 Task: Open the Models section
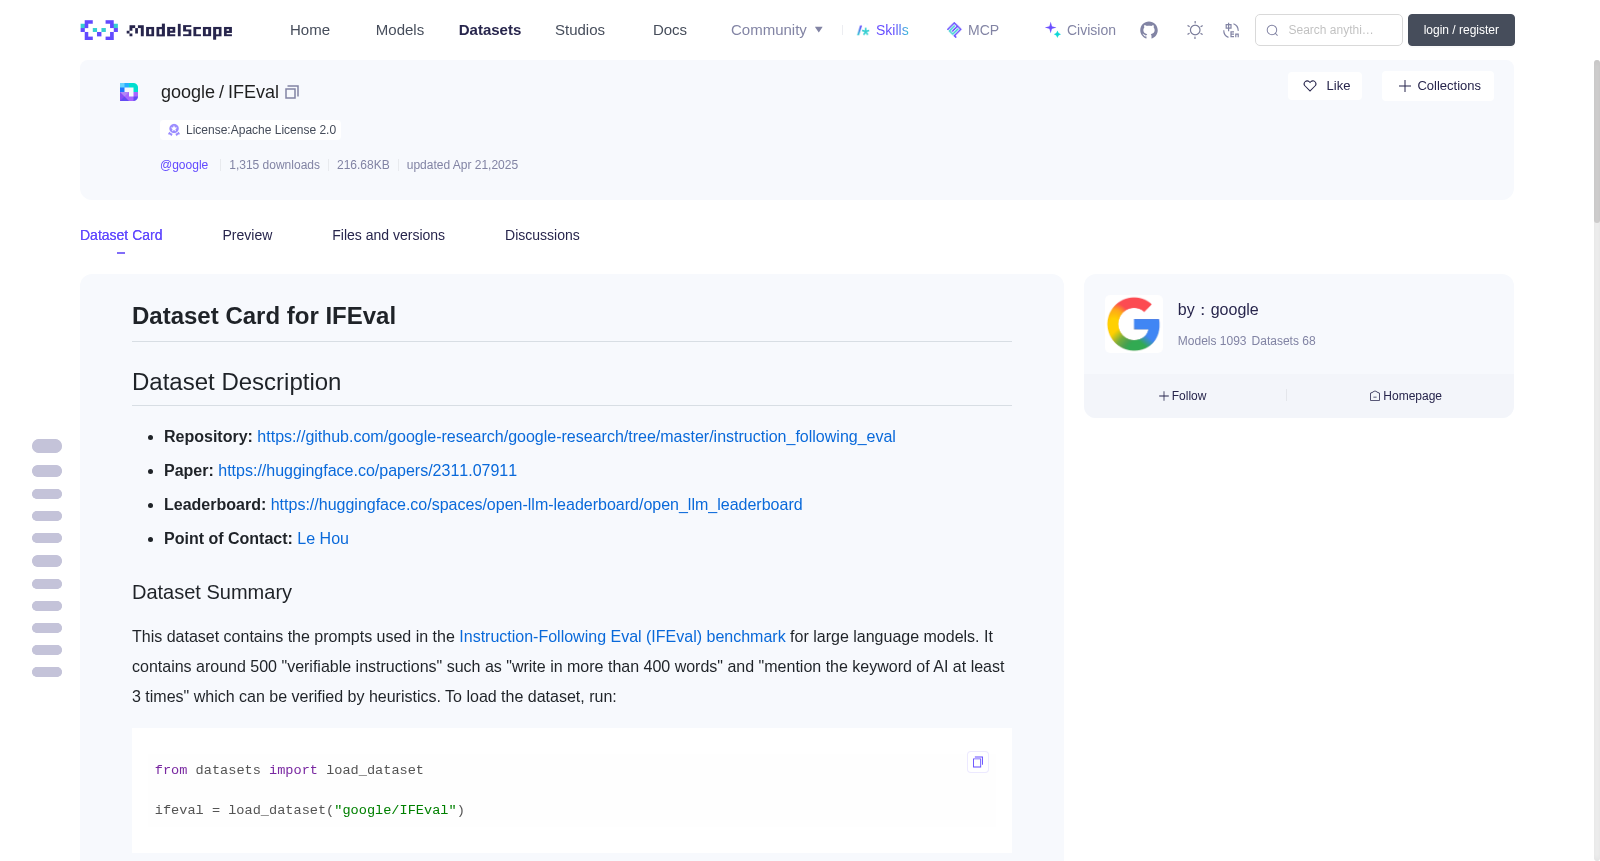(400, 30)
